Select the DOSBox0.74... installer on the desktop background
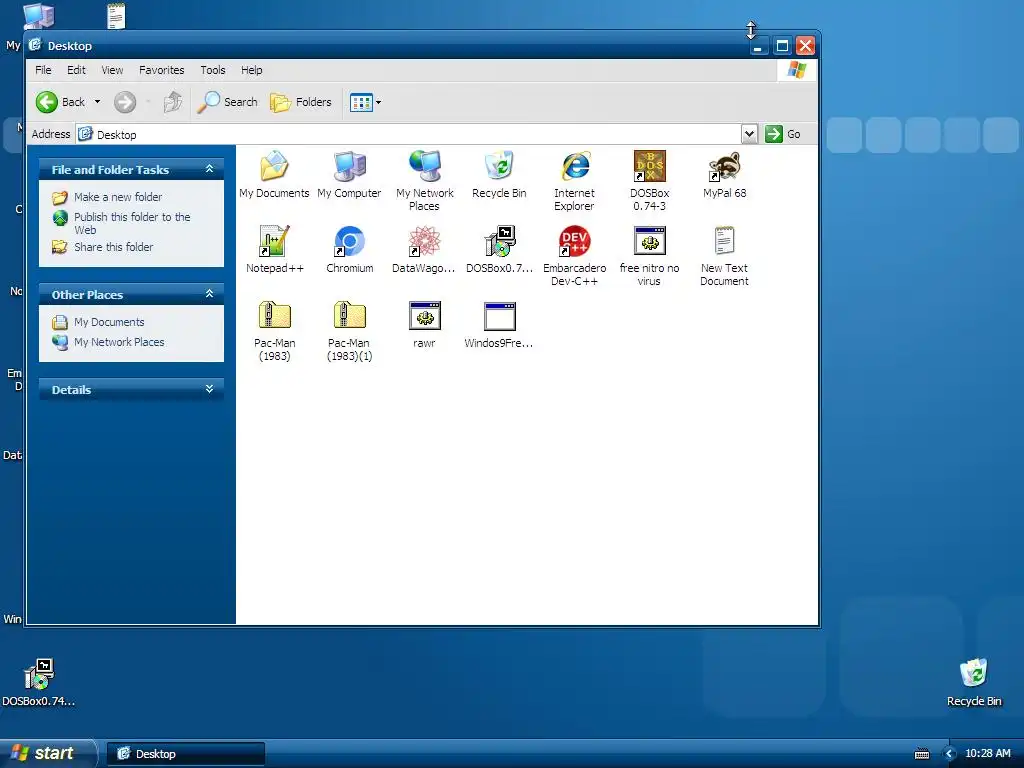Viewport: 1024px width, 768px height. (x=39, y=682)
